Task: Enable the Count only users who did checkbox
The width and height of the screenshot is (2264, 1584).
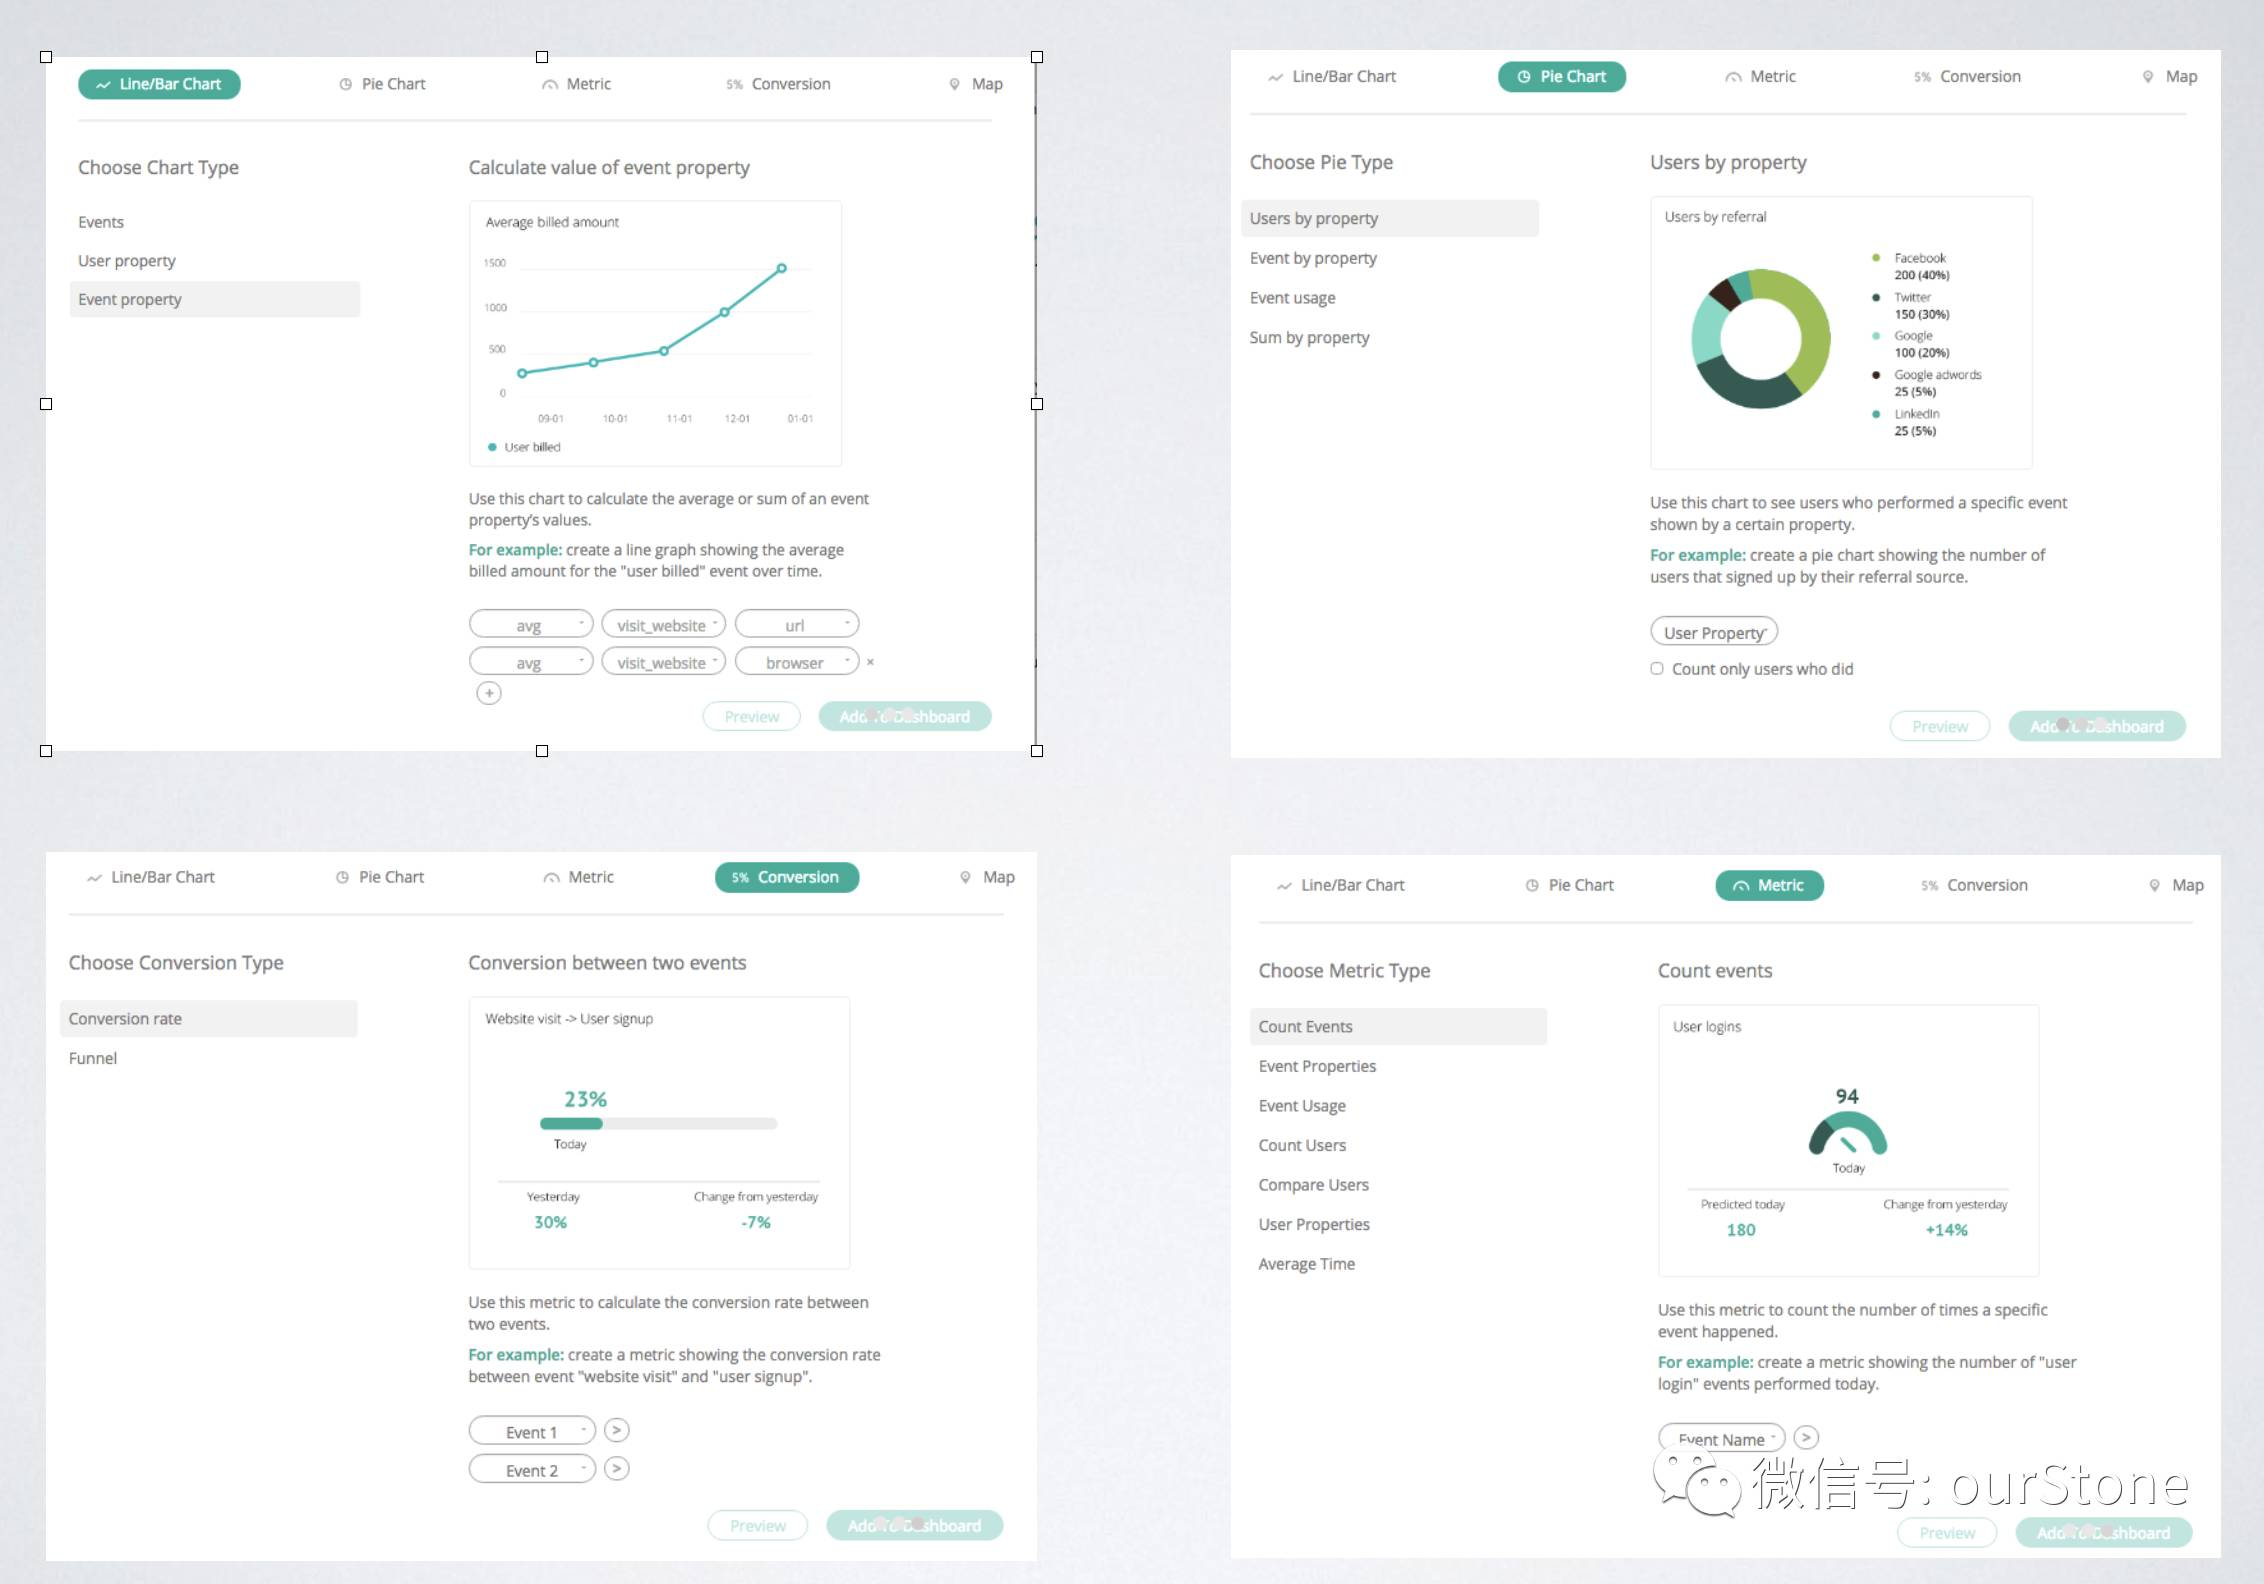Action: coord(1657,668)
